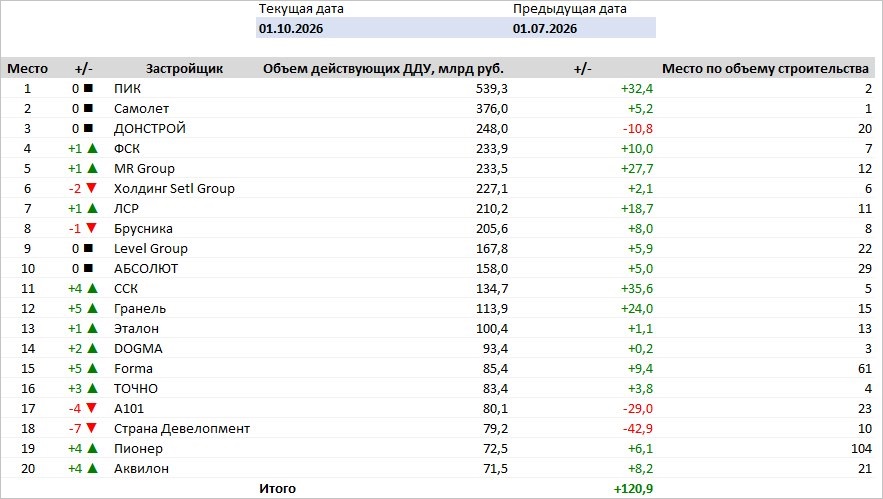Click the black square icon in Самолет row
This screenshot has width=883, height=499.
(x=88, y=108)
